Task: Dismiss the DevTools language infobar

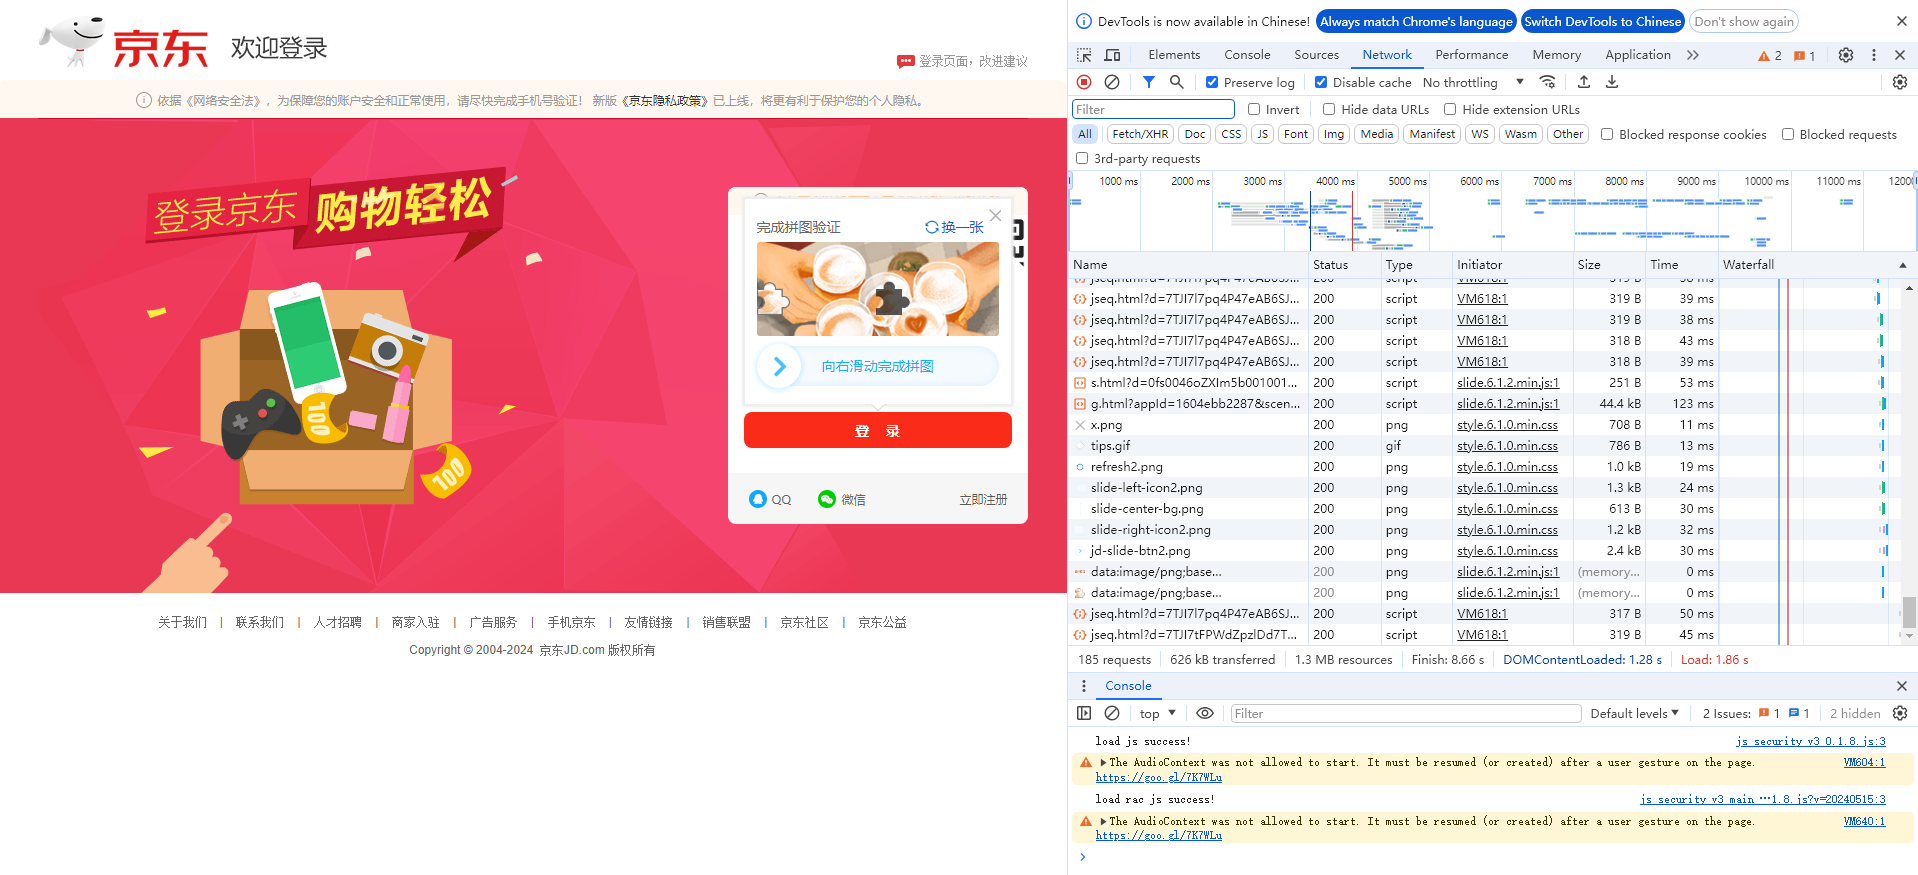Action: tap(1902, 21)
